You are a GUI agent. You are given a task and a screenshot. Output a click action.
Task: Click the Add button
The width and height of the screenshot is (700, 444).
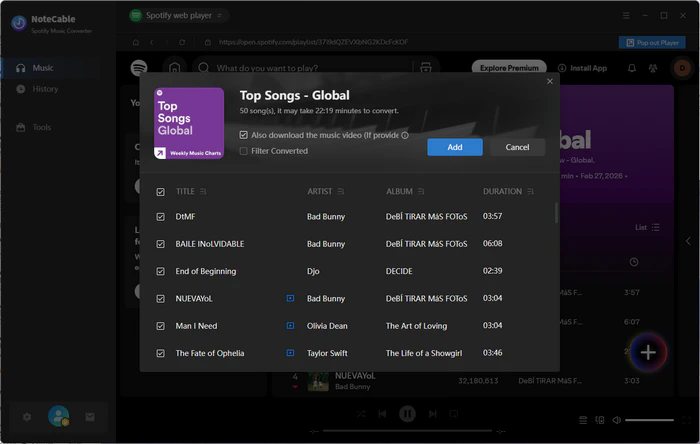click(x=454, y=147)
